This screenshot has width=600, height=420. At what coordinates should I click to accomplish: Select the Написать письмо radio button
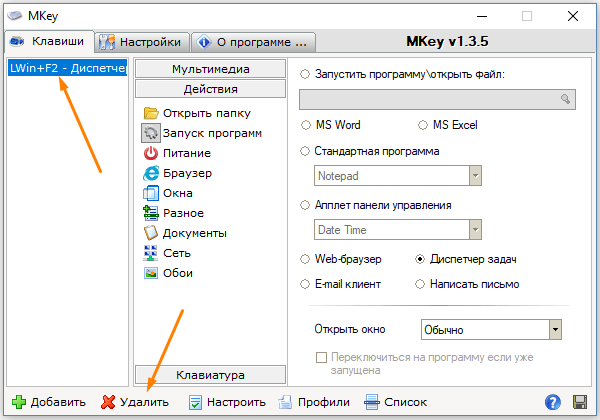[420, 284]
